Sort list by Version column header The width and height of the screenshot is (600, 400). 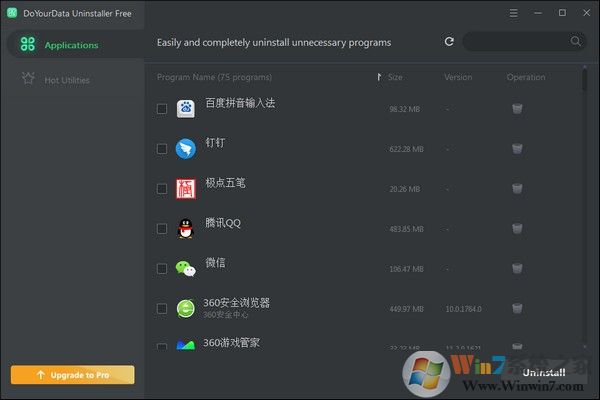point(458,77)
